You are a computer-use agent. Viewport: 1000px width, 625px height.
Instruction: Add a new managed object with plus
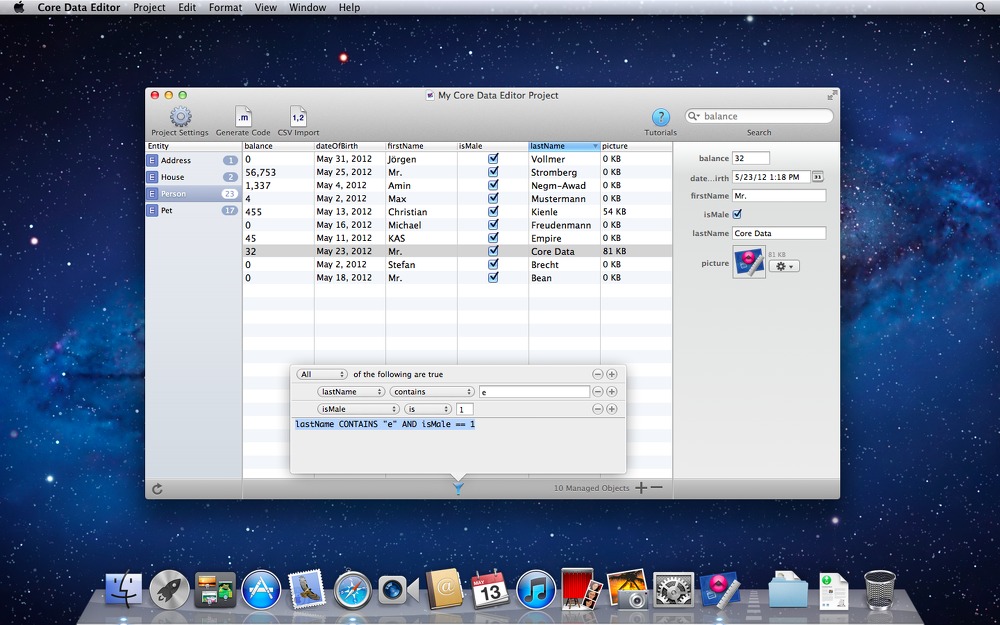pos(641,488)
